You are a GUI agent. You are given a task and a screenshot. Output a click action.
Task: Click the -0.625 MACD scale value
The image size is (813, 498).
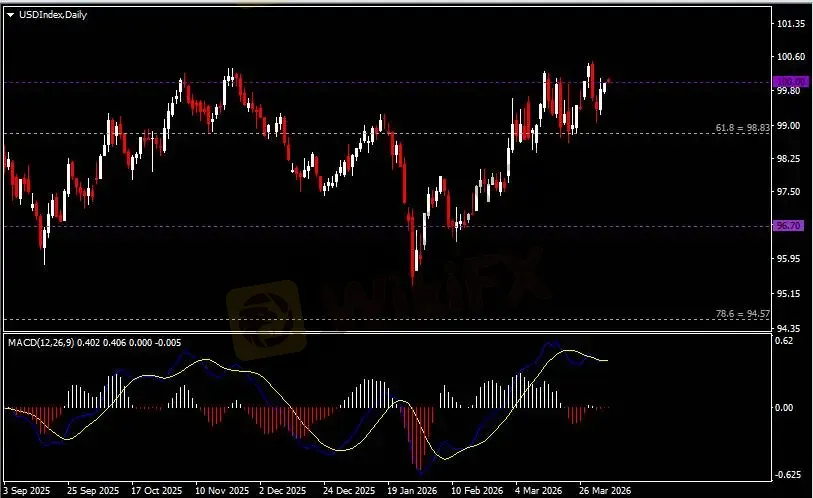coord(789,475)
